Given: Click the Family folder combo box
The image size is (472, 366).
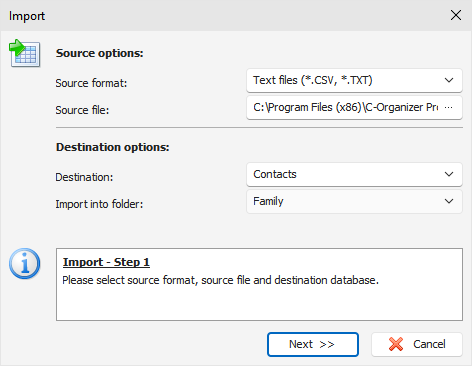Looking at the screenshot, I should 354,201.
